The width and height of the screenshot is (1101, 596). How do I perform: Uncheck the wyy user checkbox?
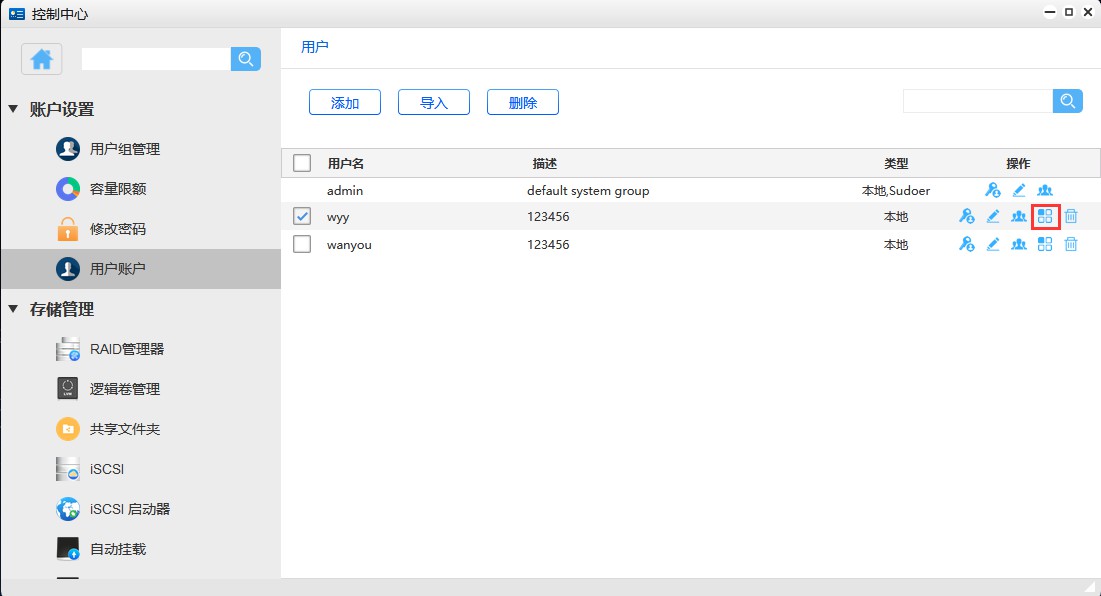point(302,216)
